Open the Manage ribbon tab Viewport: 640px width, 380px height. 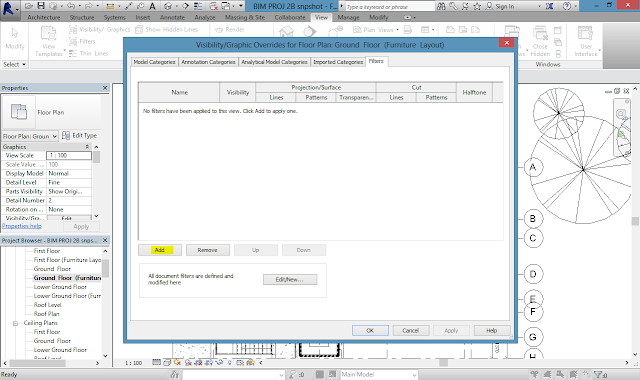[x=348, y=18]
